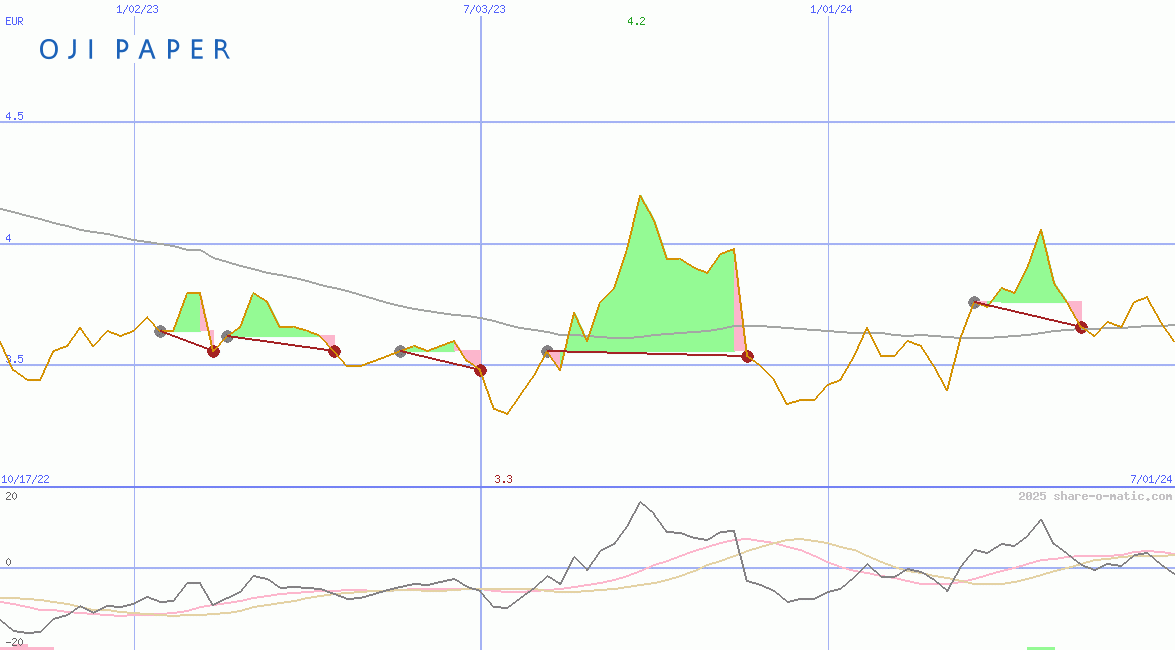1175x650 pixels.
Task: Click the 10/17/22 start date label
Action: [26, 480]
